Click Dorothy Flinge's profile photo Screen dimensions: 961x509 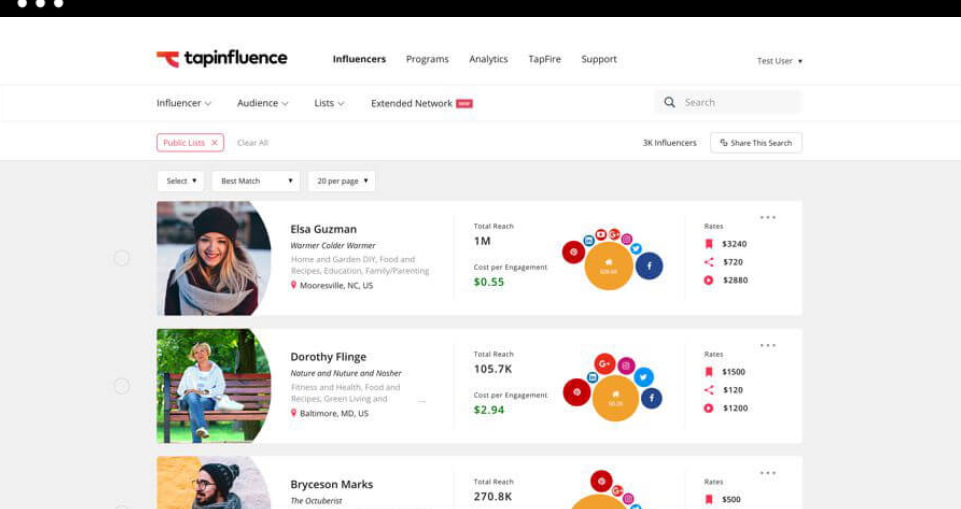pyautogui.click(x=214, y=386)
